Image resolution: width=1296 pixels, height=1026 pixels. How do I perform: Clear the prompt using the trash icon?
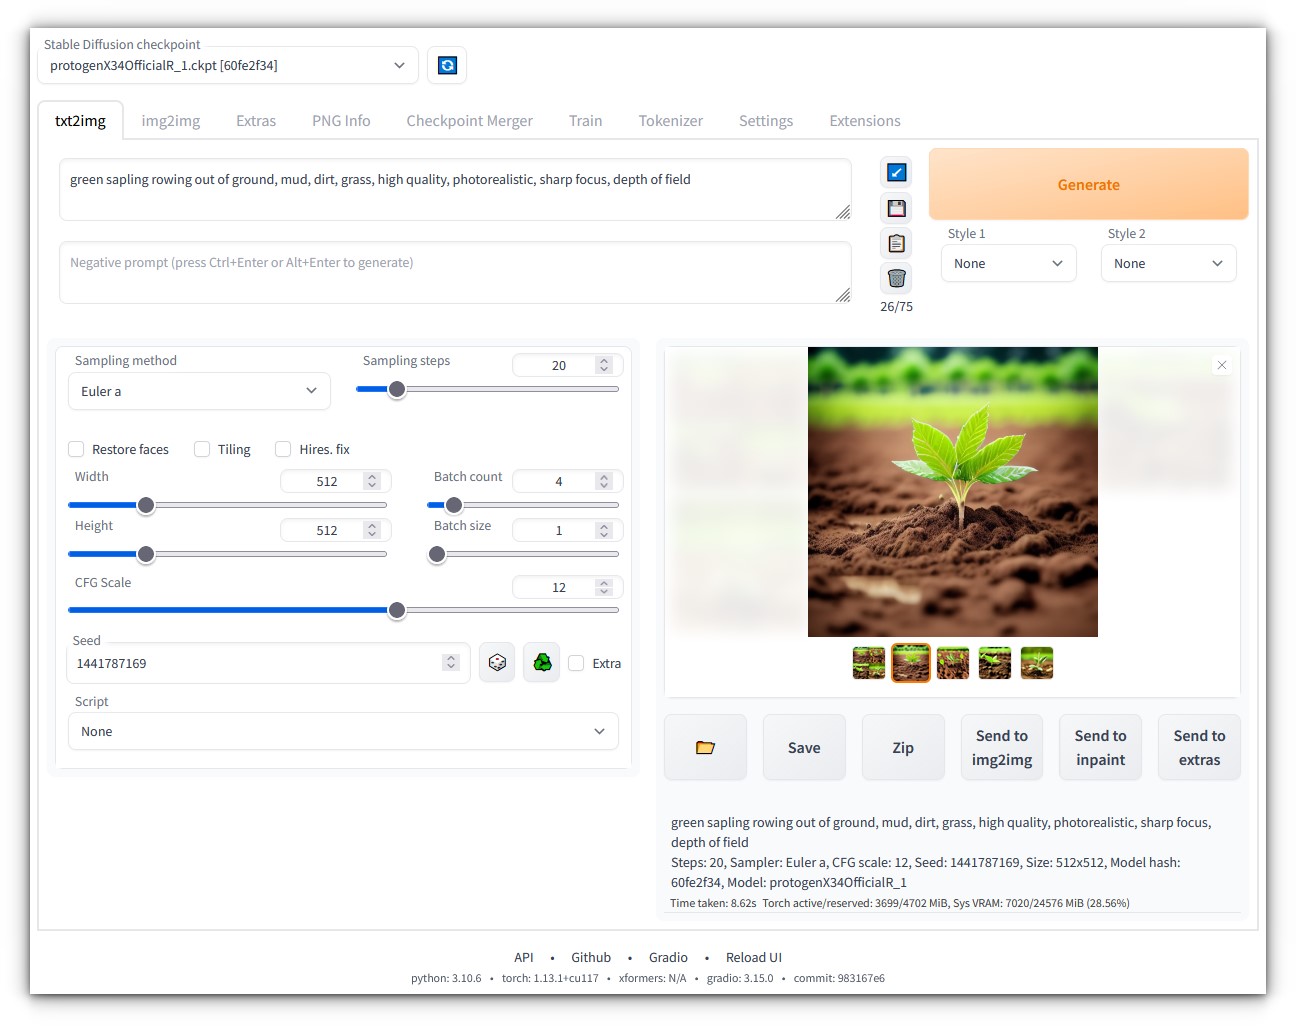pos(896,278)
